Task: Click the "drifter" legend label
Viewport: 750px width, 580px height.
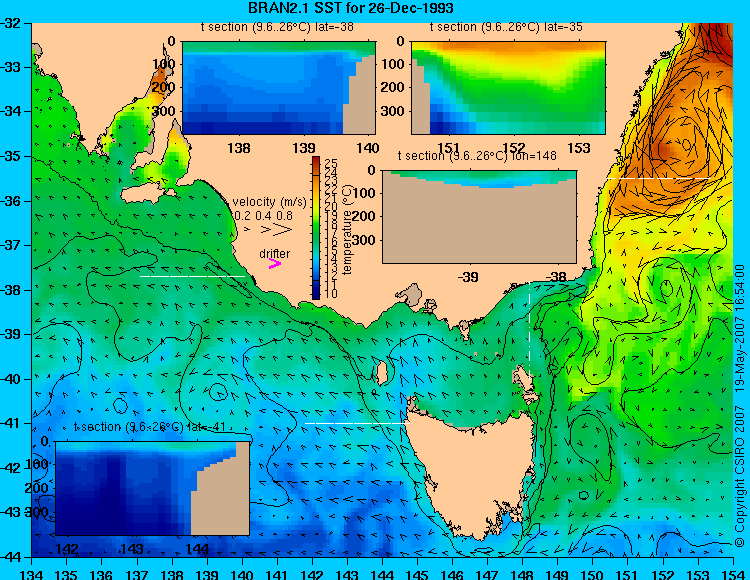Action: click(x=275, y=253)
